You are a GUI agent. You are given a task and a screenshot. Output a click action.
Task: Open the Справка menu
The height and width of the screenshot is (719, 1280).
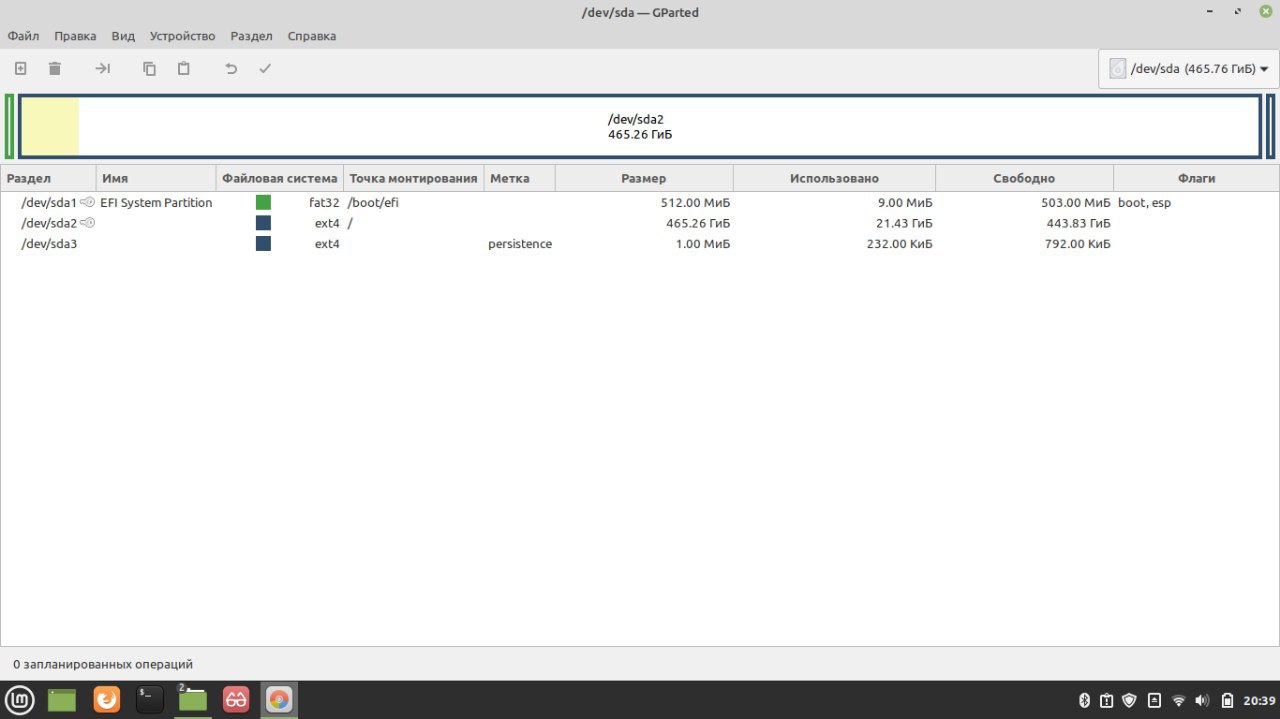tap(312, 36)
